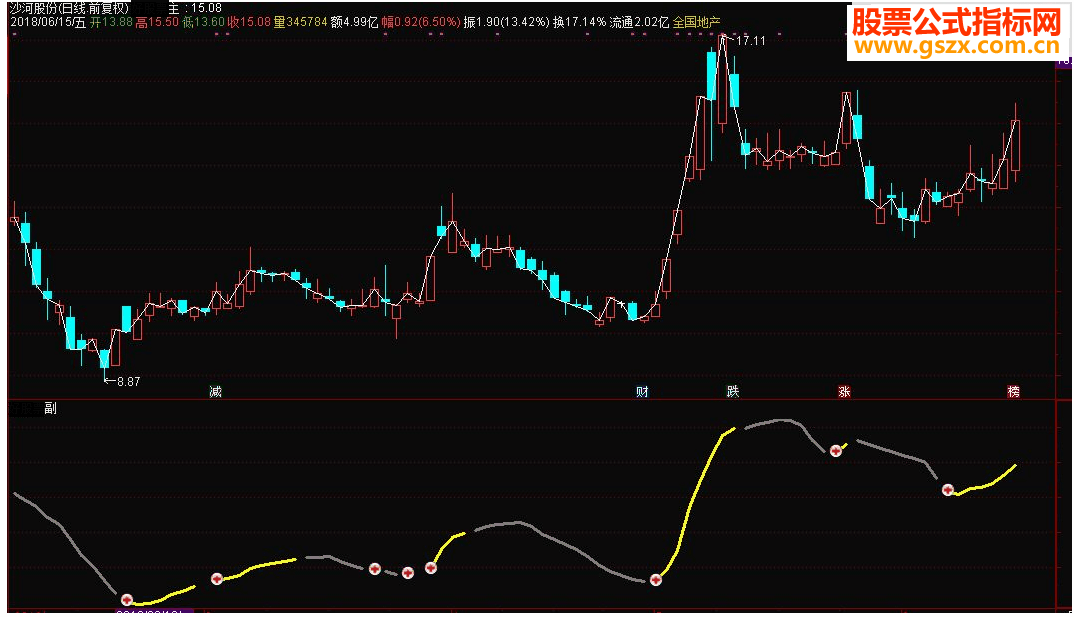
Task: Click the main indicator value 主:15.08
Action: click(x=195, y=8)
